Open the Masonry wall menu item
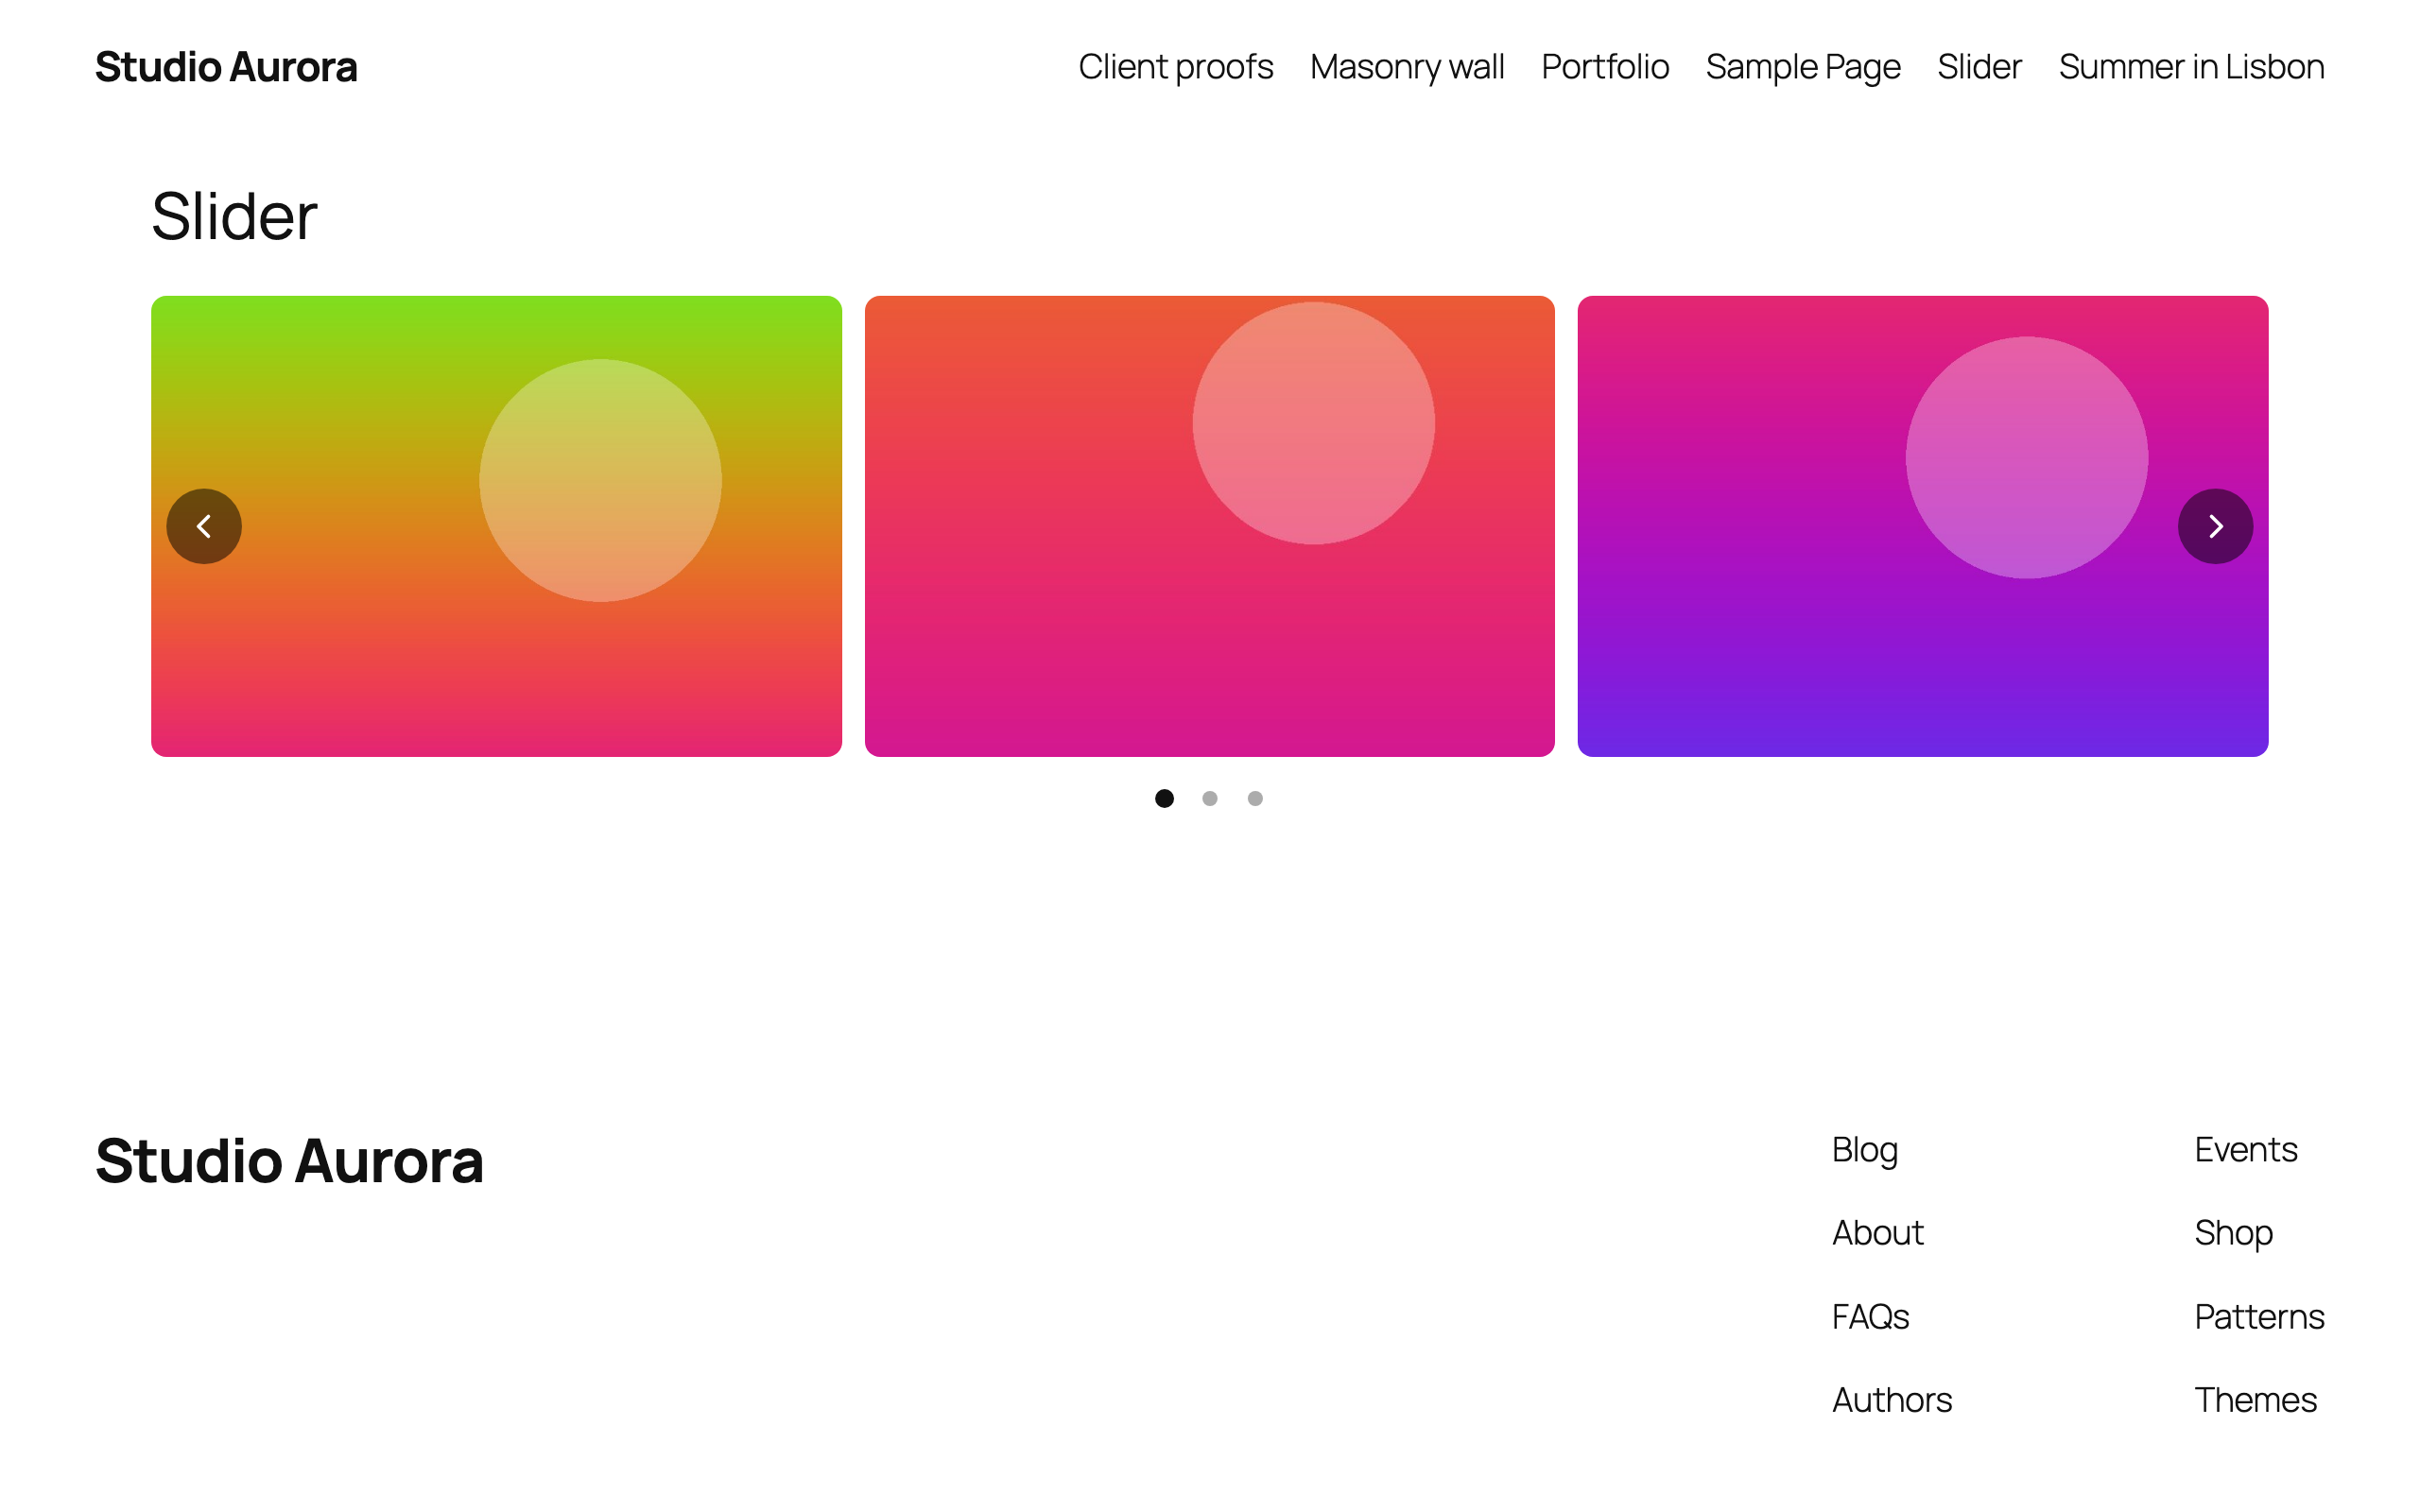Image resolution: width=2420 pixels, height=1512 pixels. click(1407, 67)
